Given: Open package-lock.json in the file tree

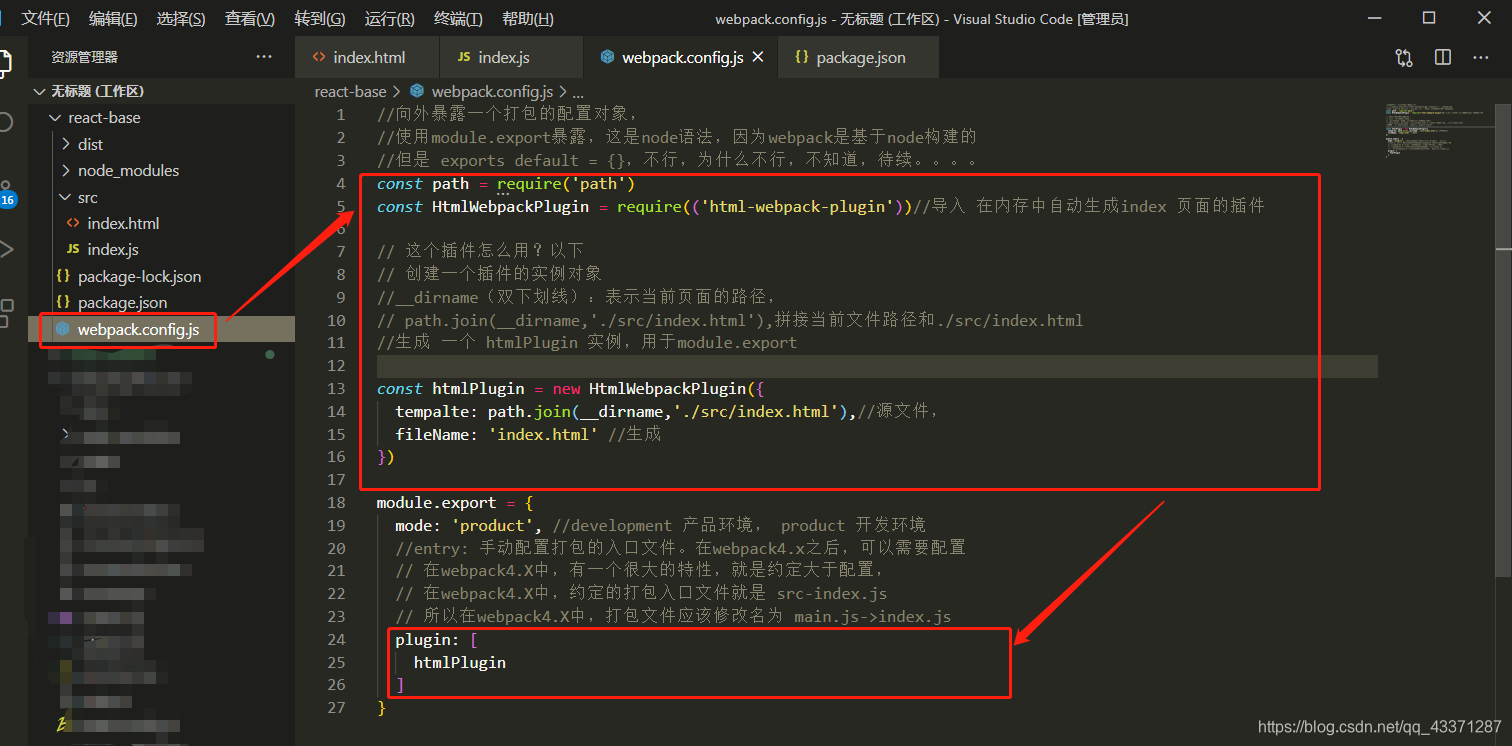Looking at the screenshot, I should pyautogui.click(x=161, y=276).
